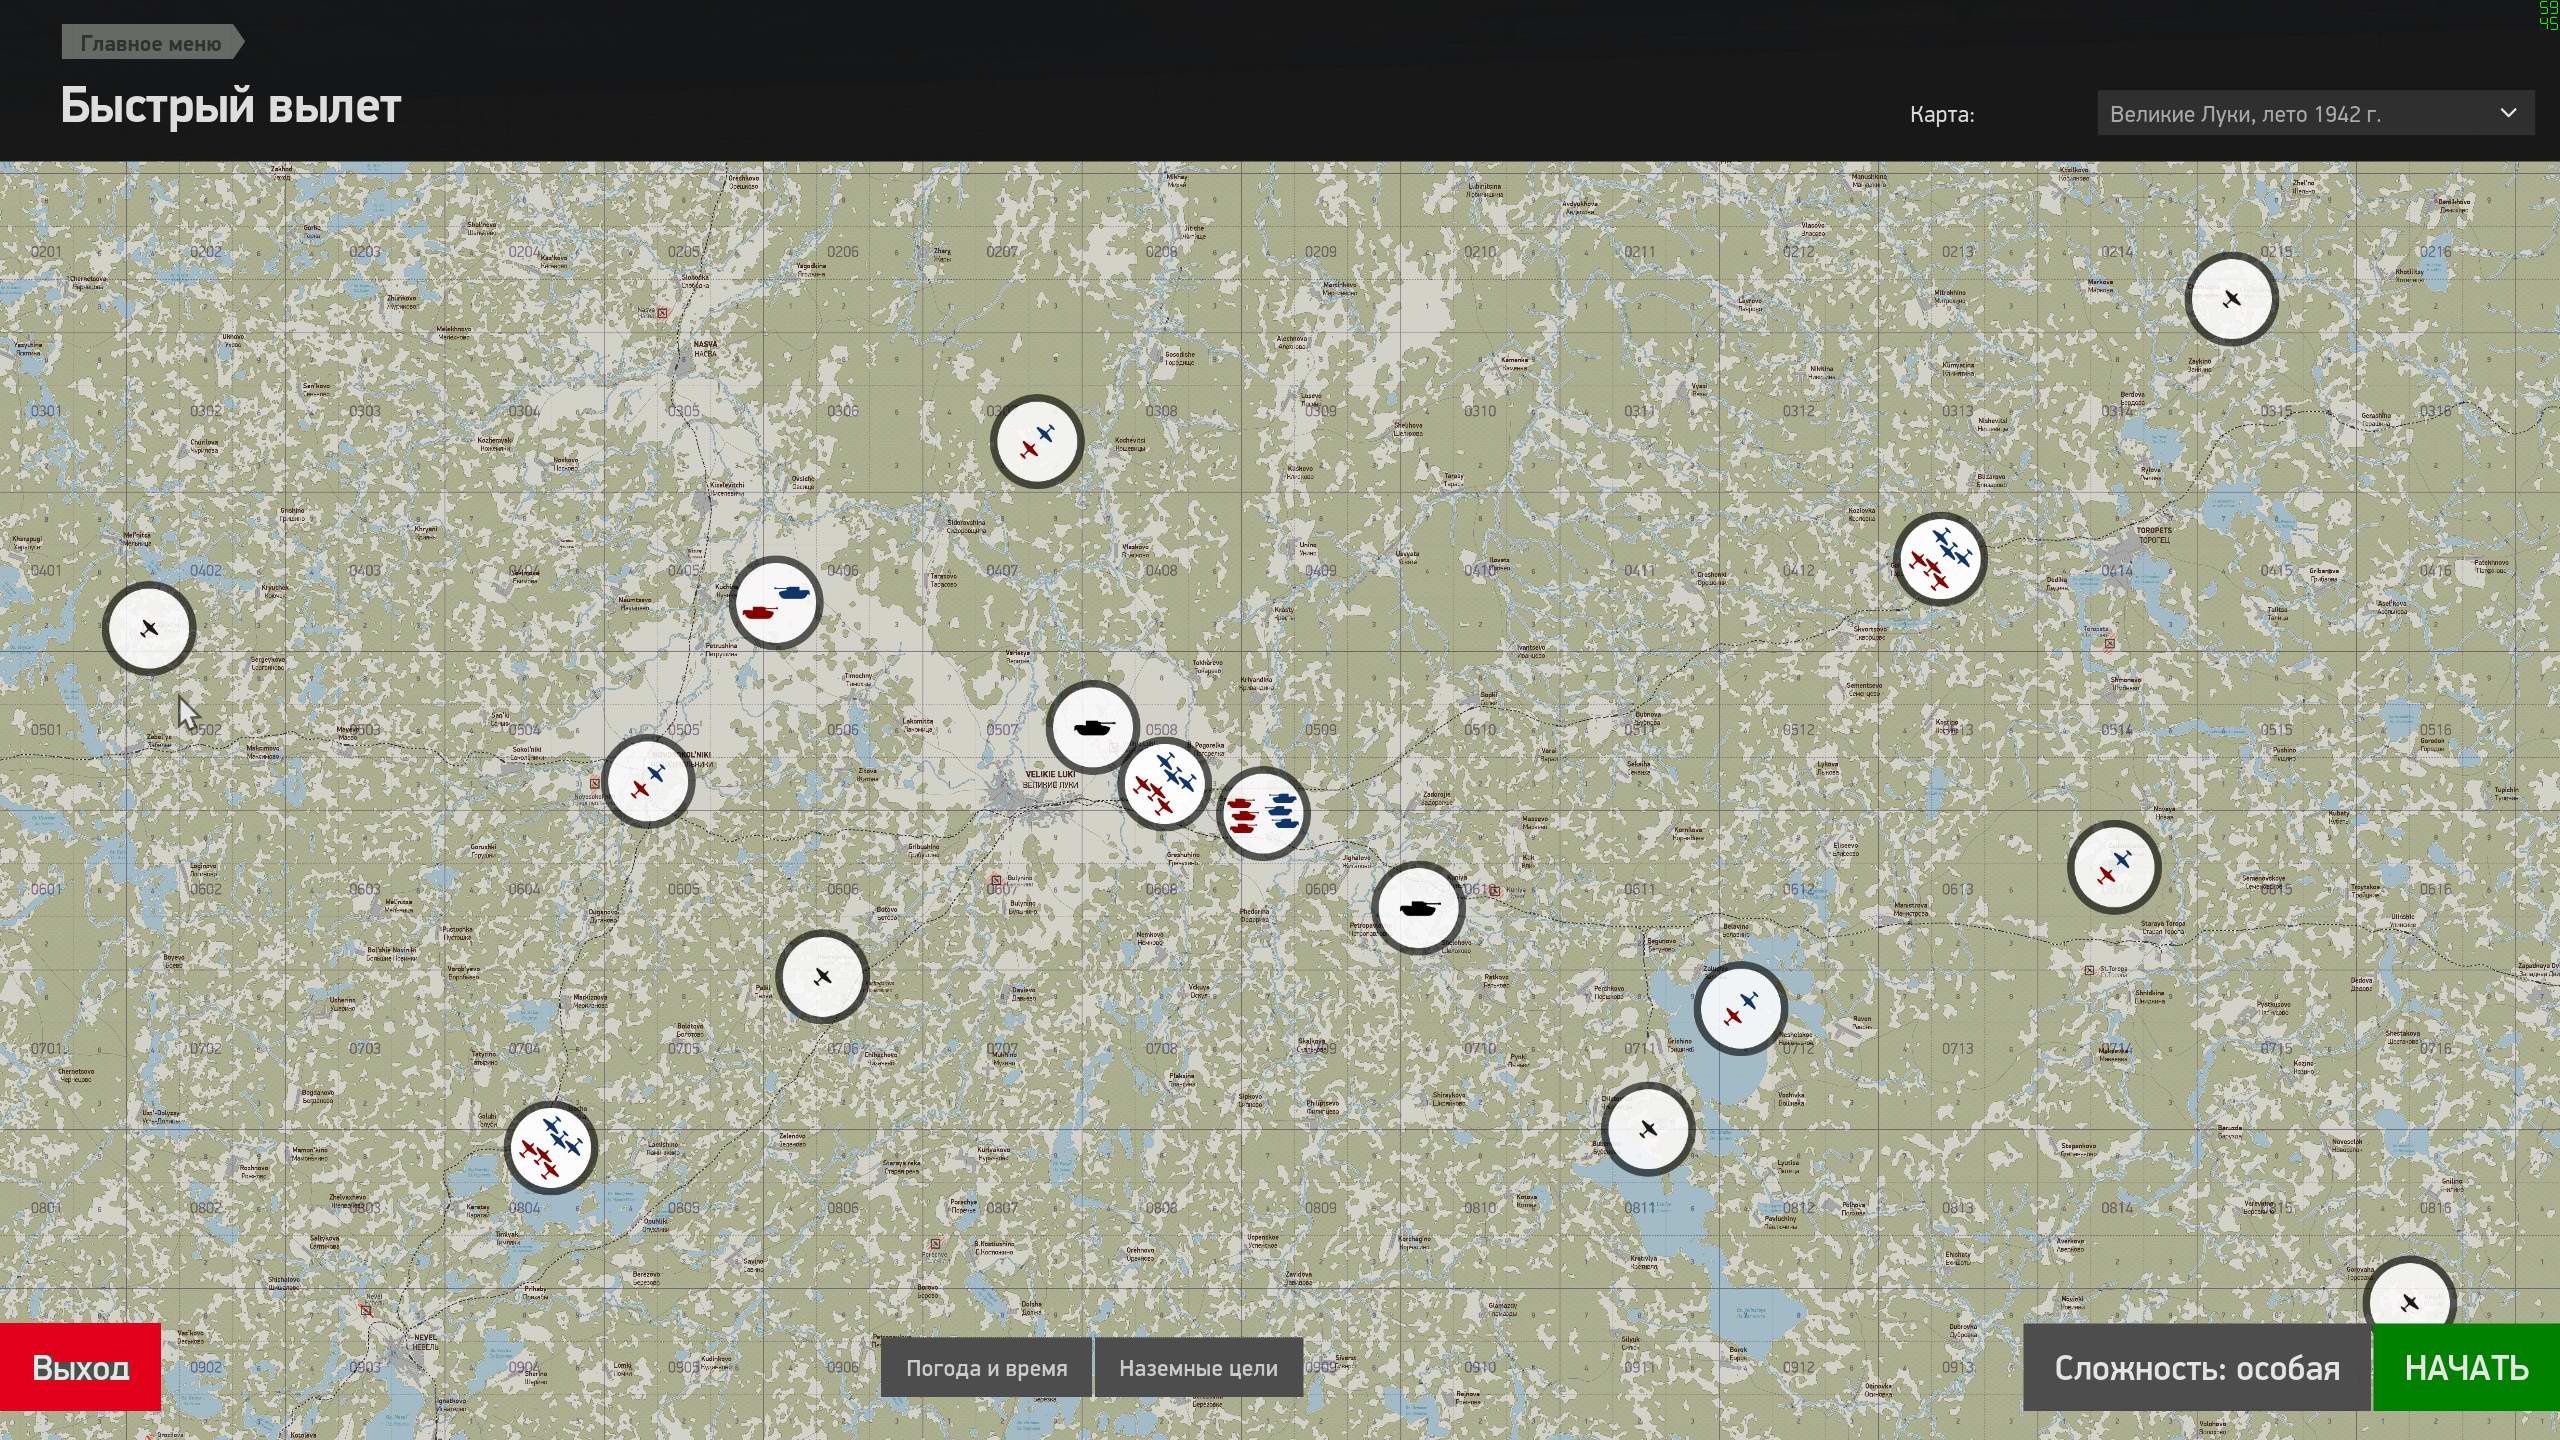Choose the duel marker near grid 0307
The image size is (2560, 1440).
pyautogui.click(x=1037, y=441)
